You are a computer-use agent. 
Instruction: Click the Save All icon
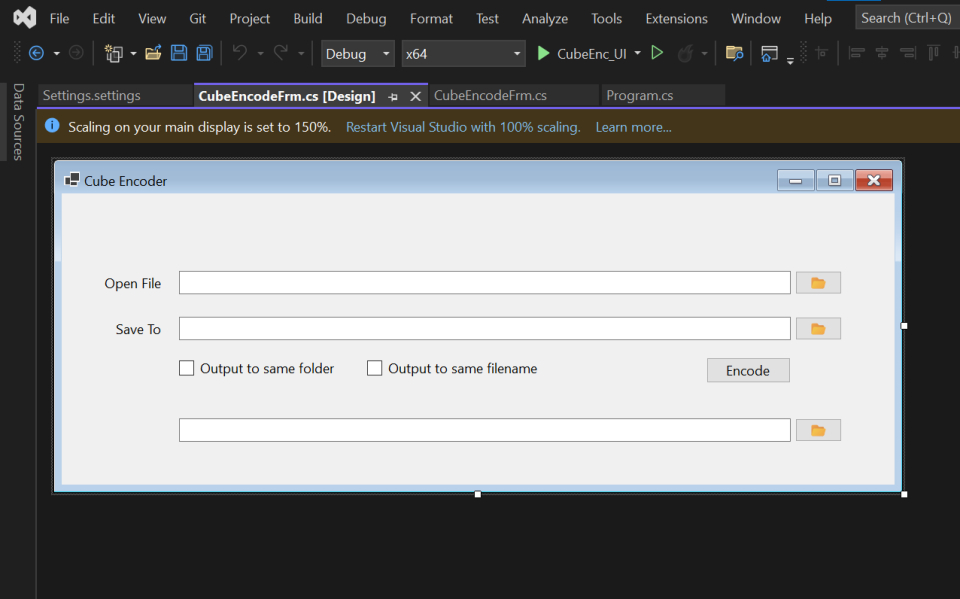coord(204,53)
